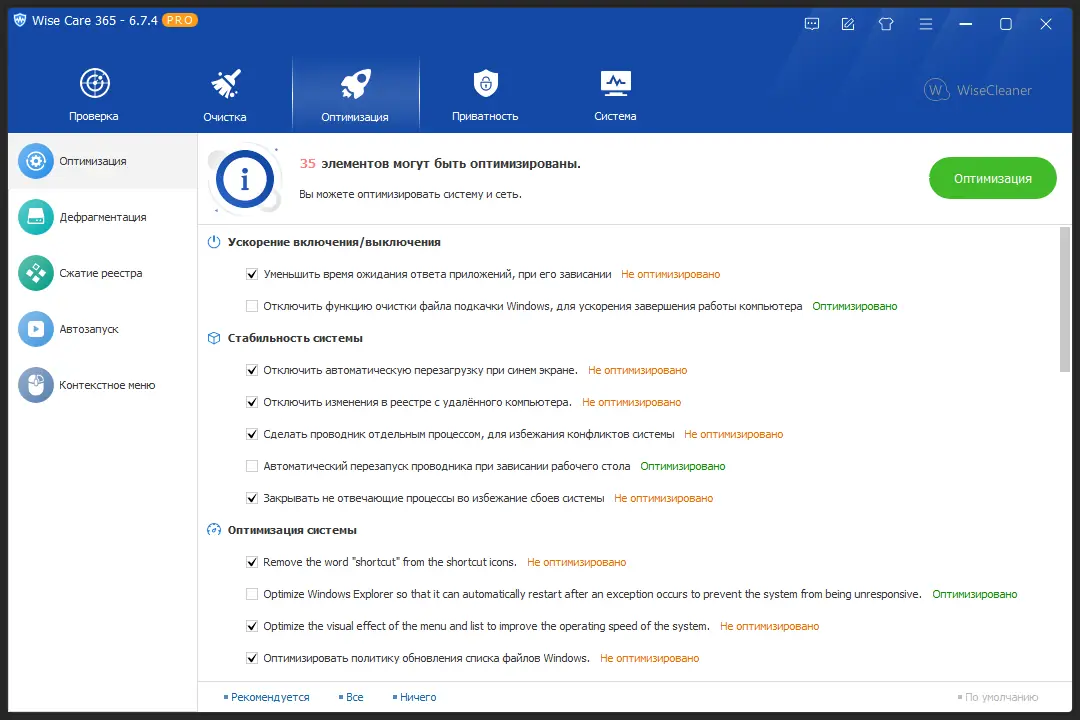Image resolution: width=1080 pixels, height=720 pixels.
Task: Check 'Optimize Windows Explorer' auto restart checkbox
Action: [x=252, y=594]
